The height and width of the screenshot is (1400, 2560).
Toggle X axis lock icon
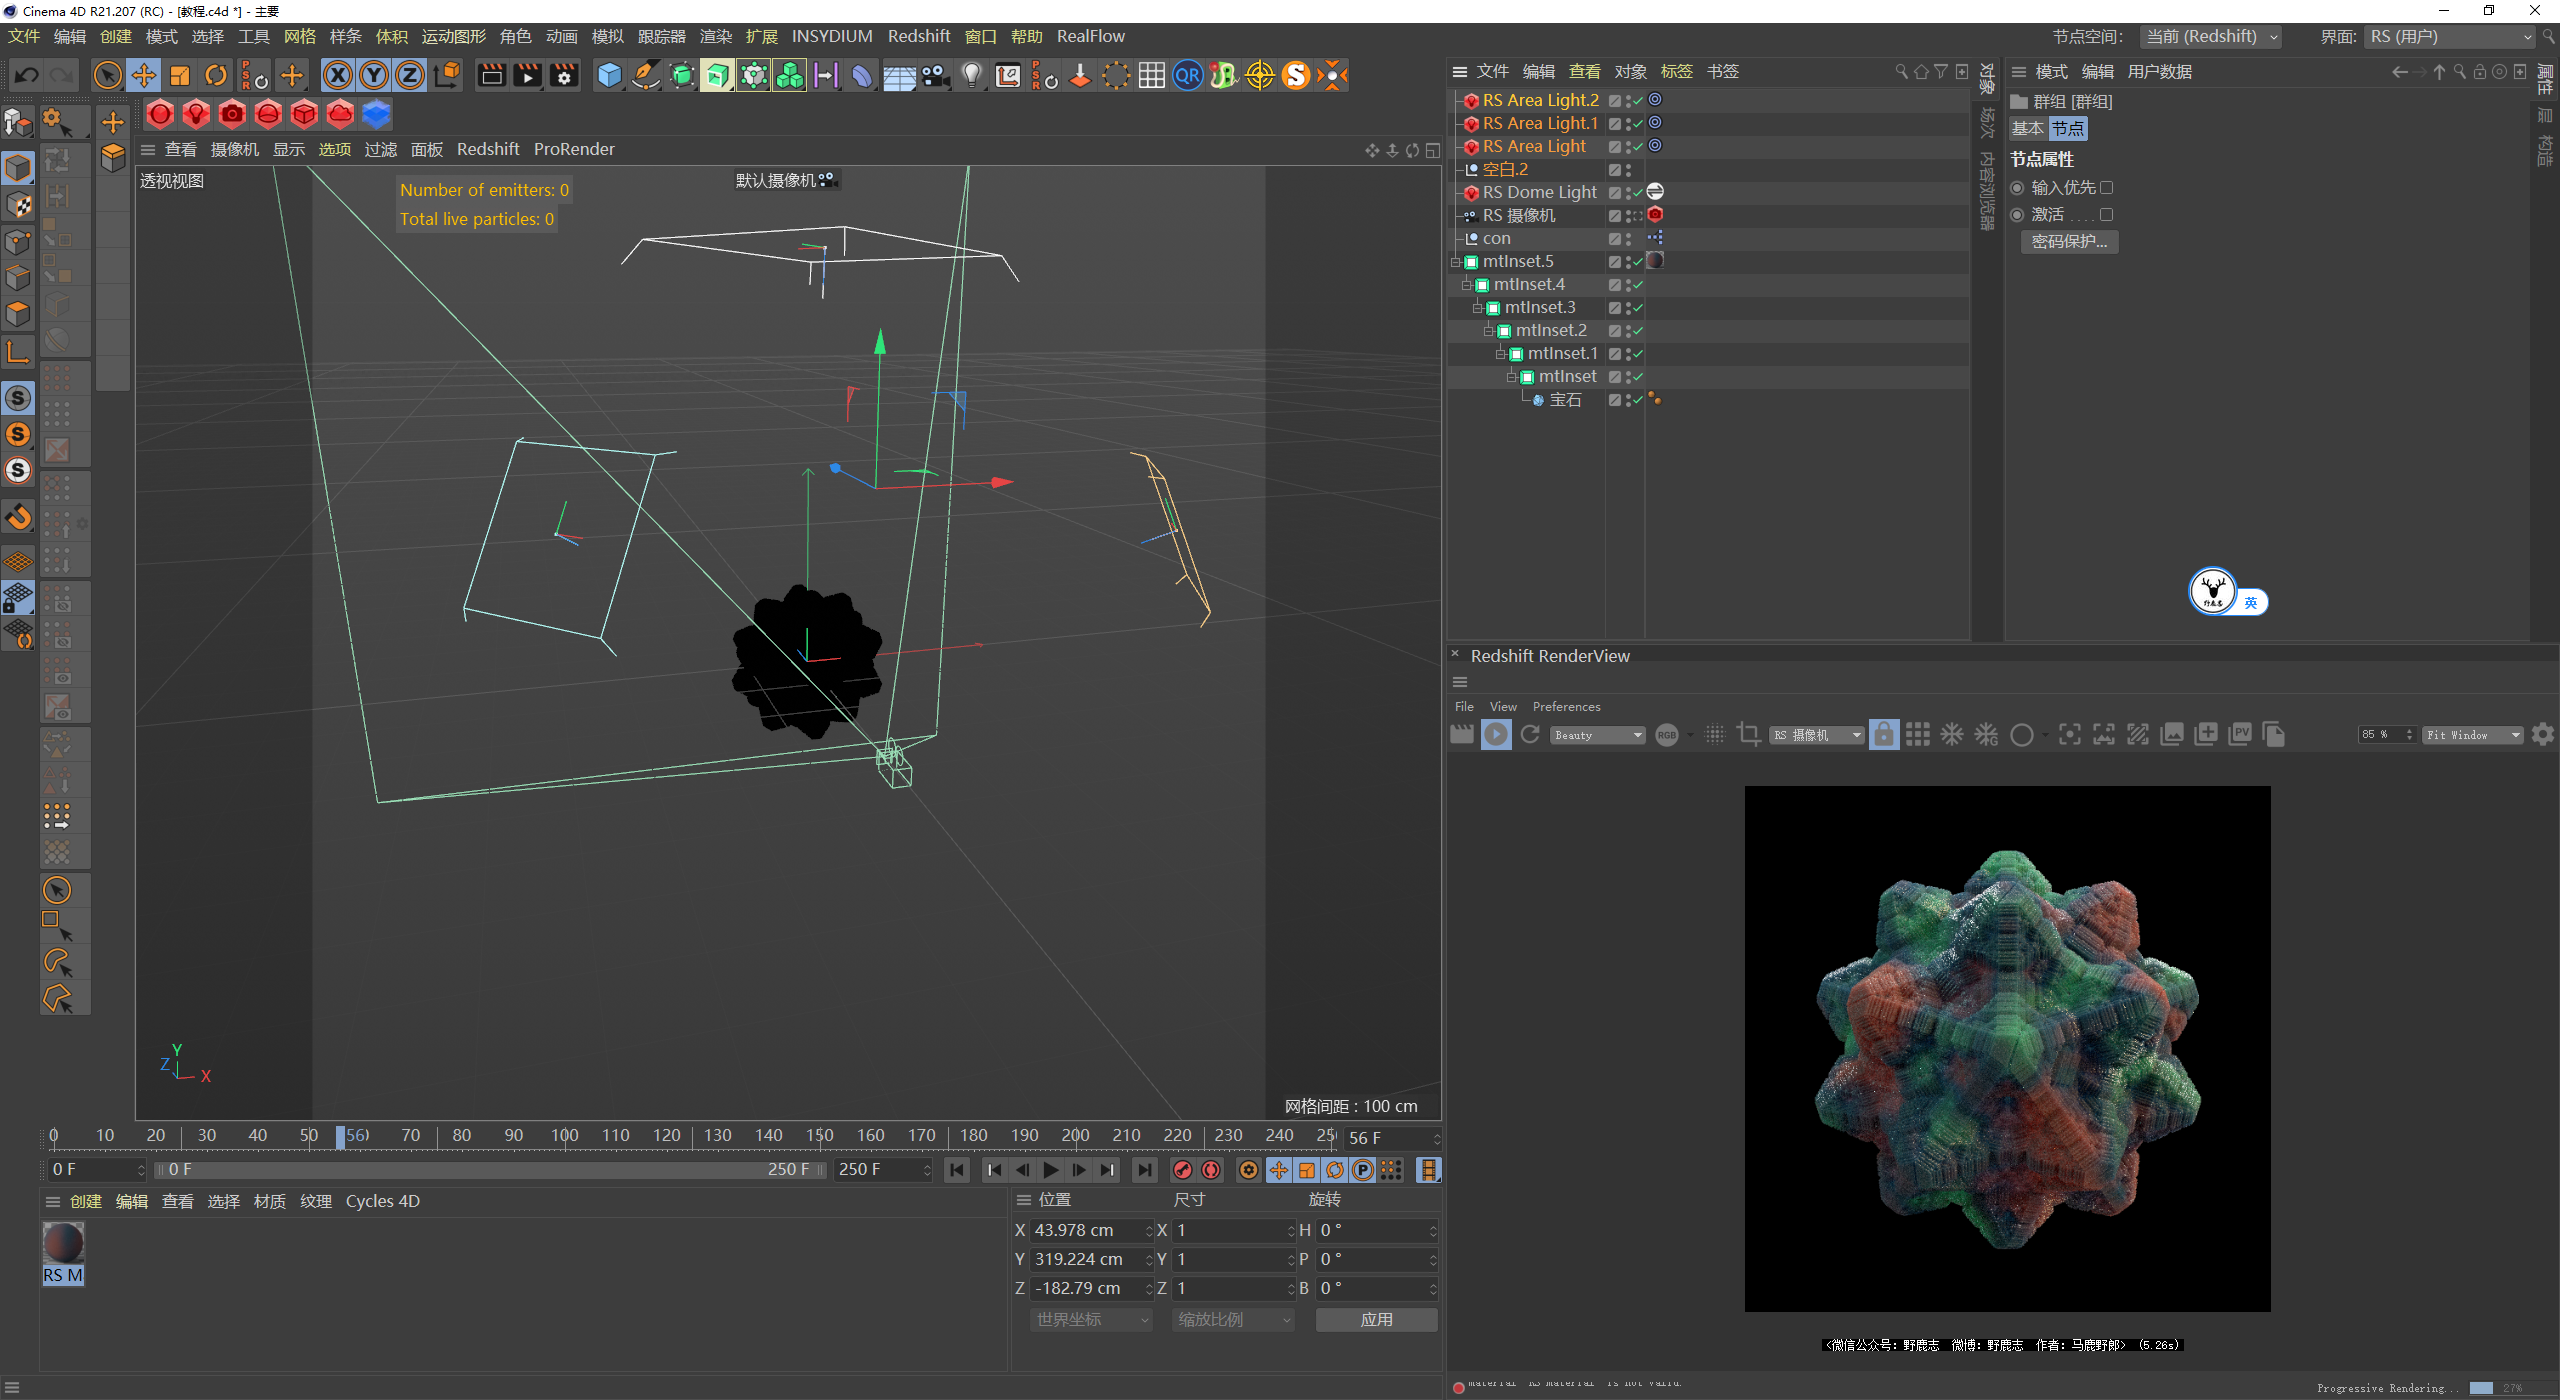(338, 75)
